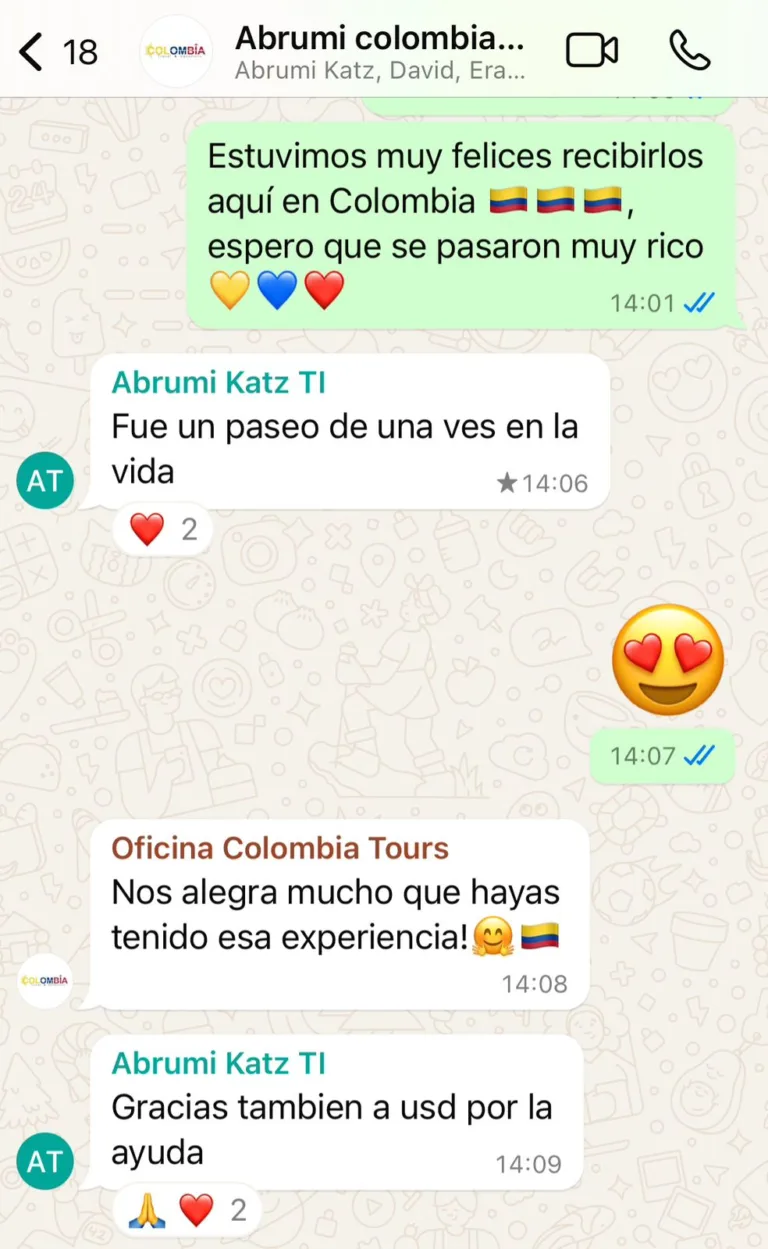Tap the heart-eyes emoji sticker message

(x=668, y=659)
